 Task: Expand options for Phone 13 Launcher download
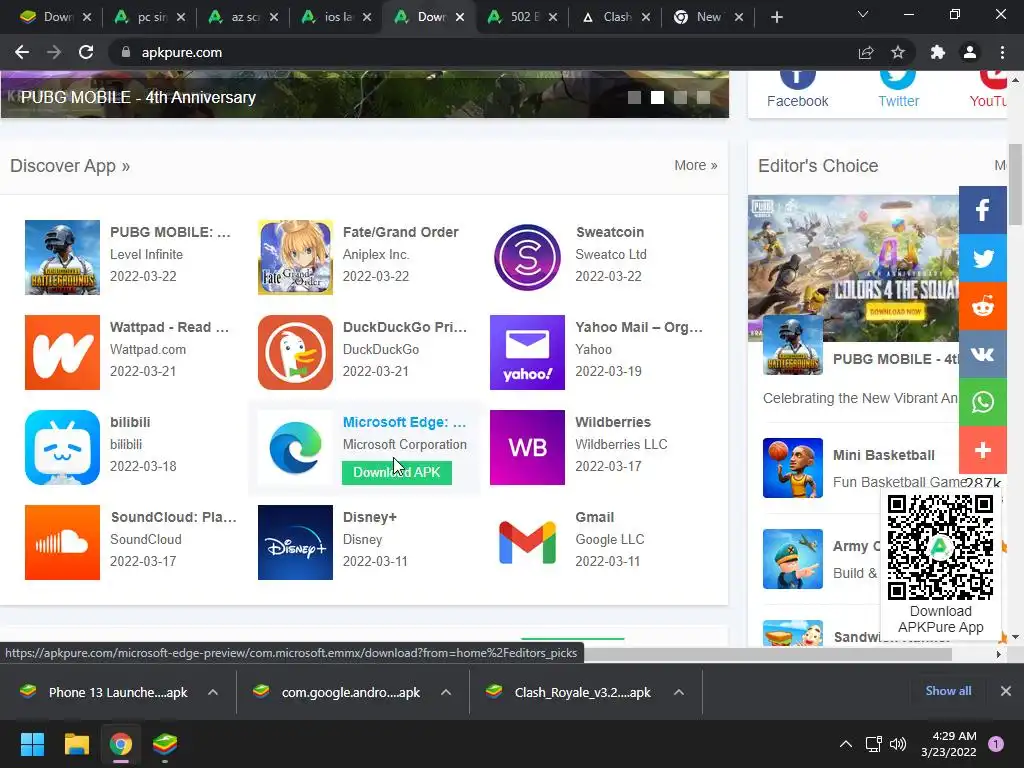(213, 692)
